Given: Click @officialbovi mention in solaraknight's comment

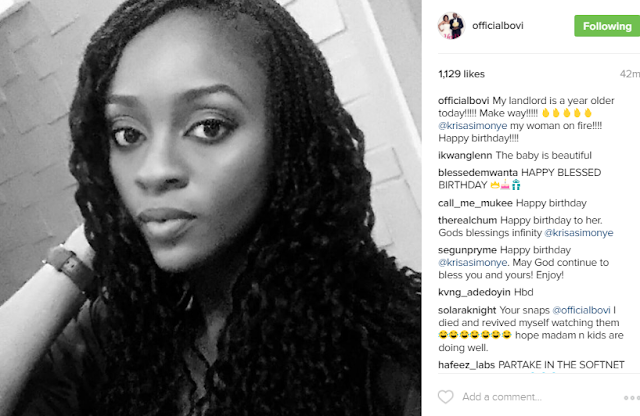Looking at the screenshot, I should [581, 310].
